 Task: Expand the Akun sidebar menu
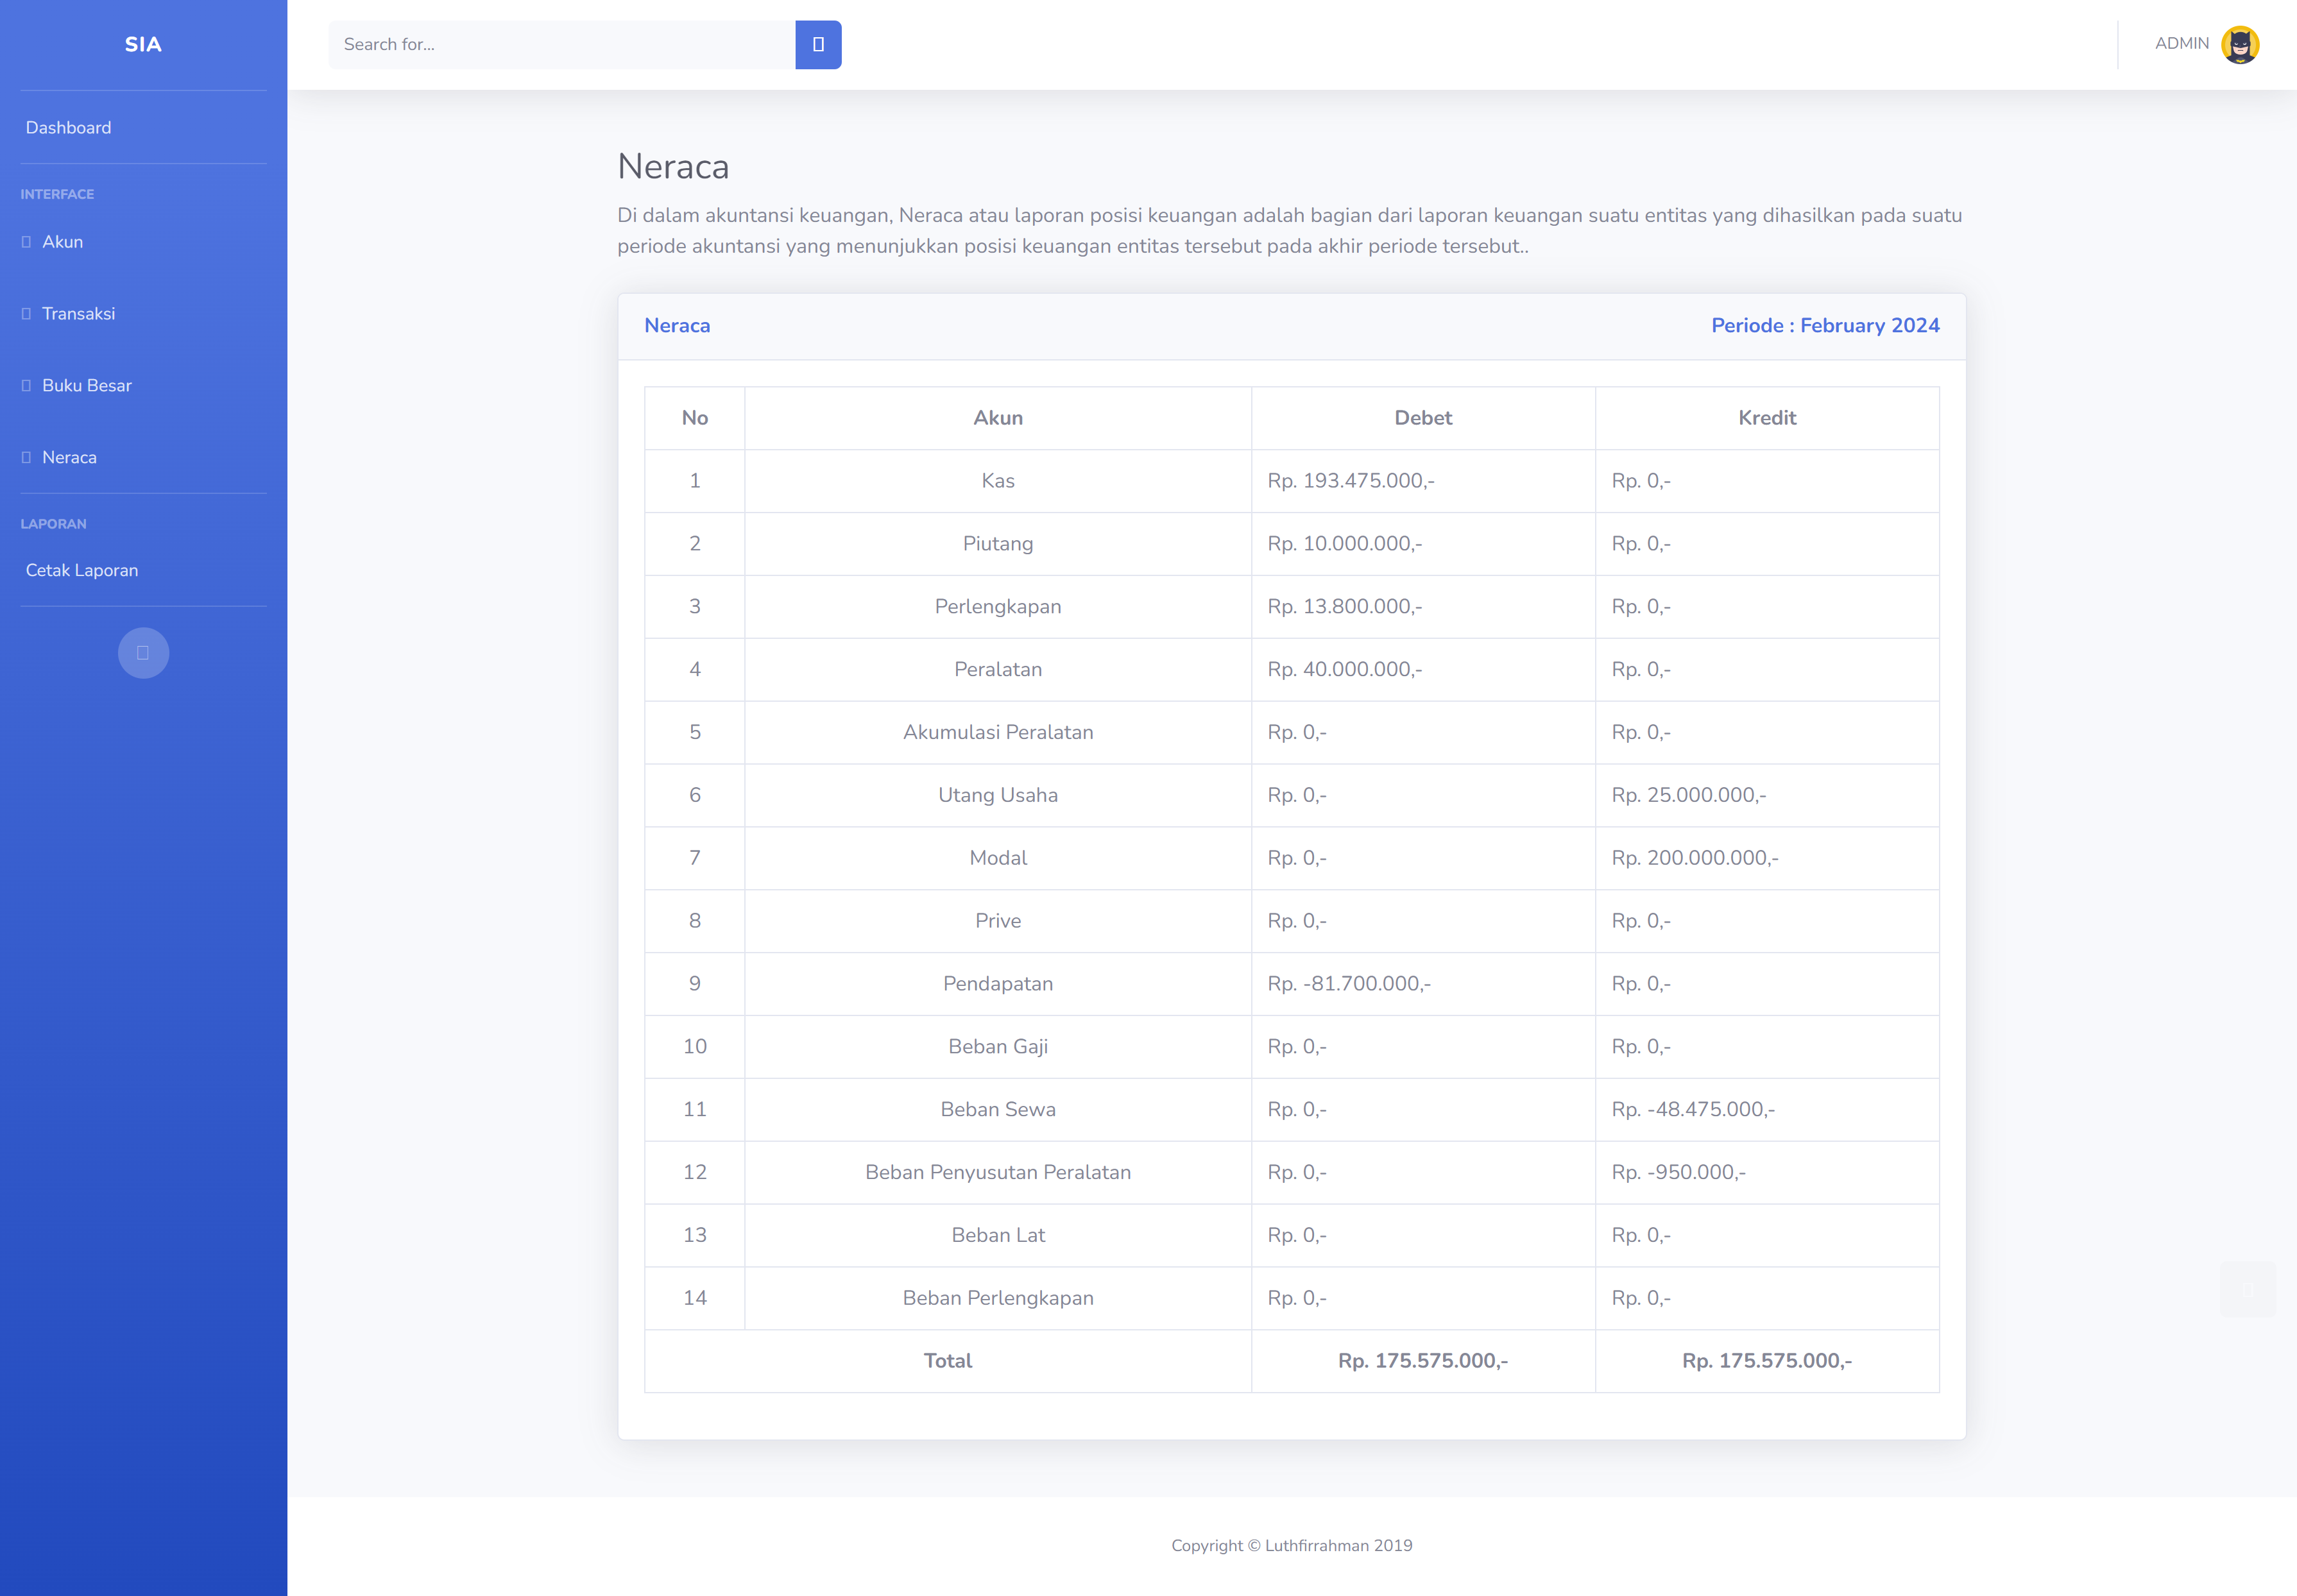coord(63,242)
